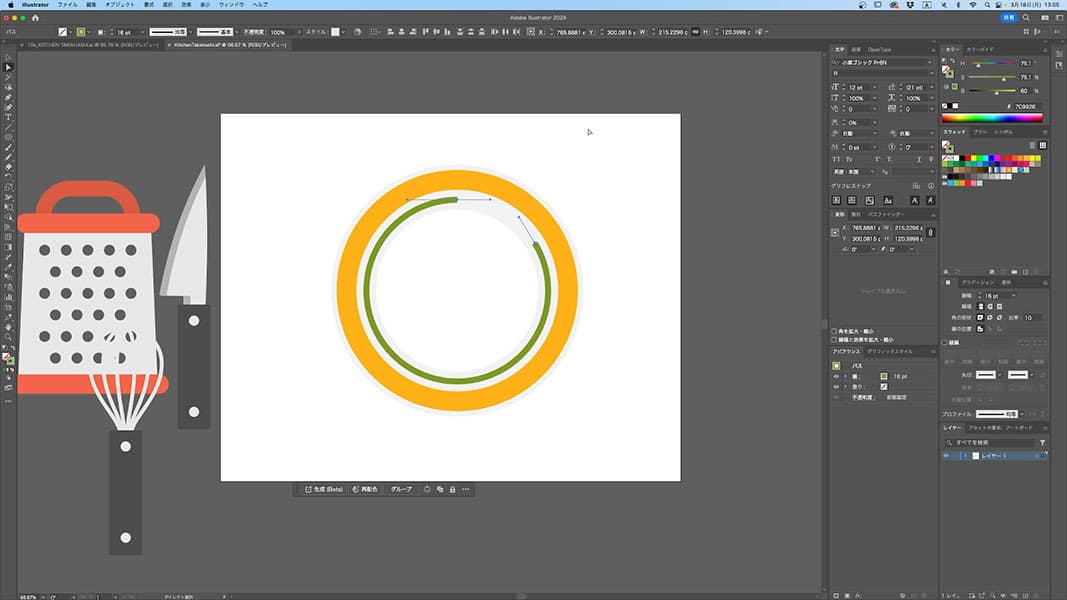Select the Direct Selection tool
The width and height of the screenshot is (1067, 600).
point(8,68)
